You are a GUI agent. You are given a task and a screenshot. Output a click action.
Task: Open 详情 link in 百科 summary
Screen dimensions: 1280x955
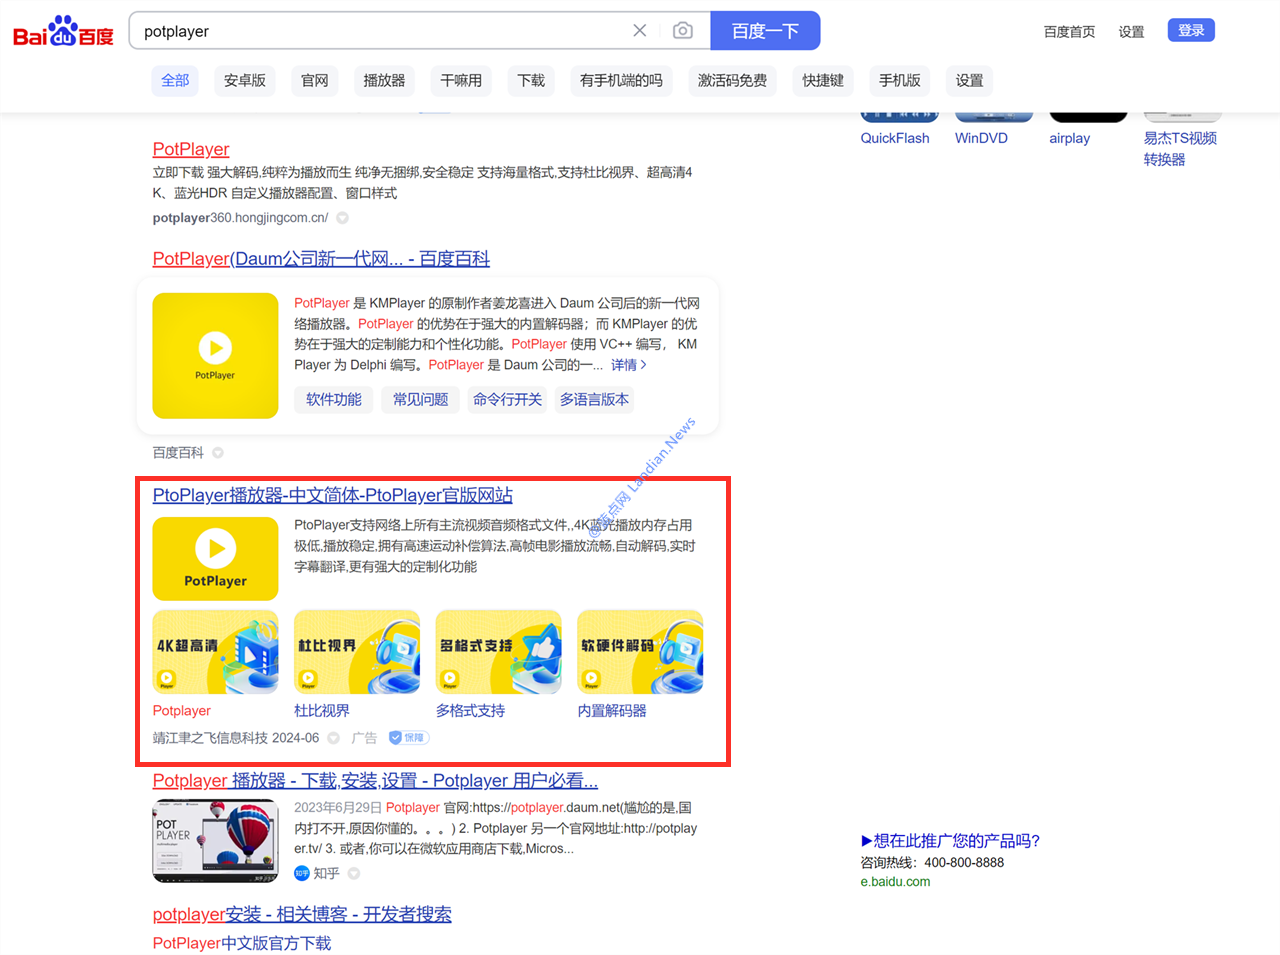coord(629,365)
